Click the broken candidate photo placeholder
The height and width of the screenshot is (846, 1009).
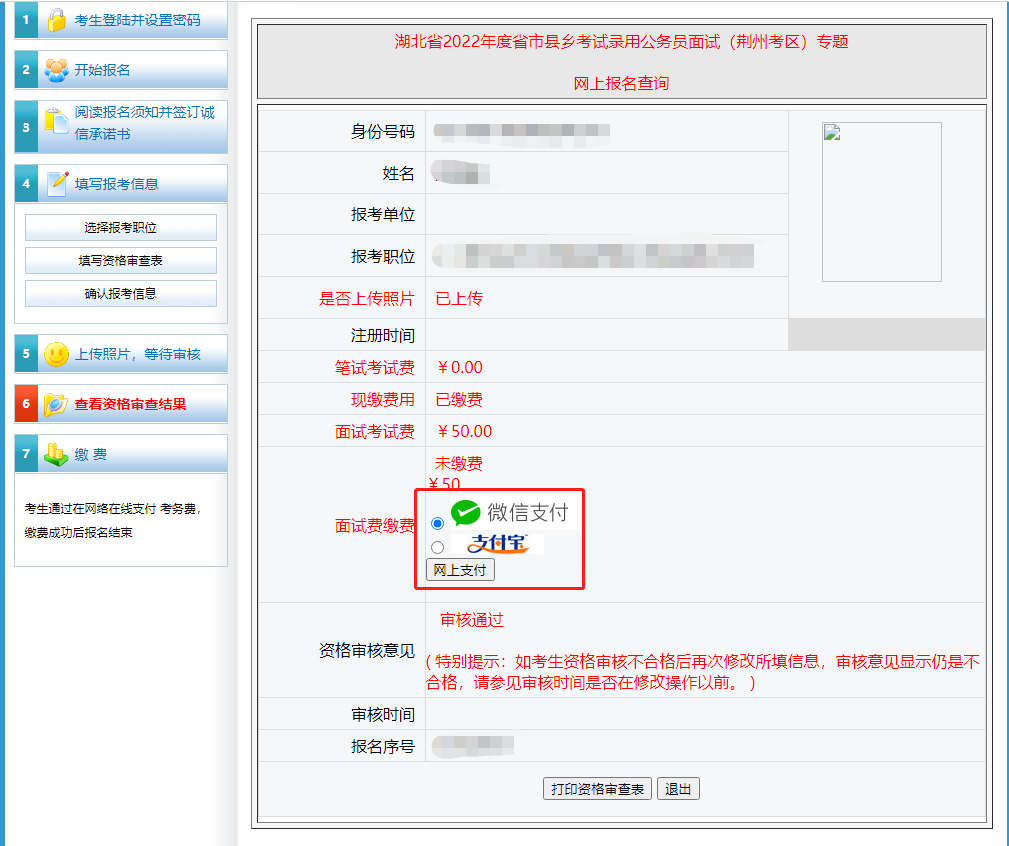[881, 201]
